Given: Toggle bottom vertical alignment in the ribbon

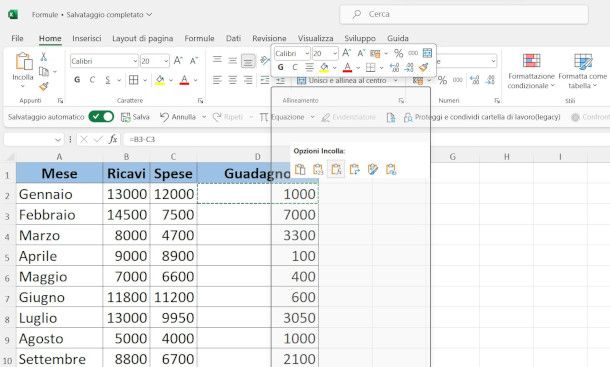Looking at the screenshot, I should 248,61.
